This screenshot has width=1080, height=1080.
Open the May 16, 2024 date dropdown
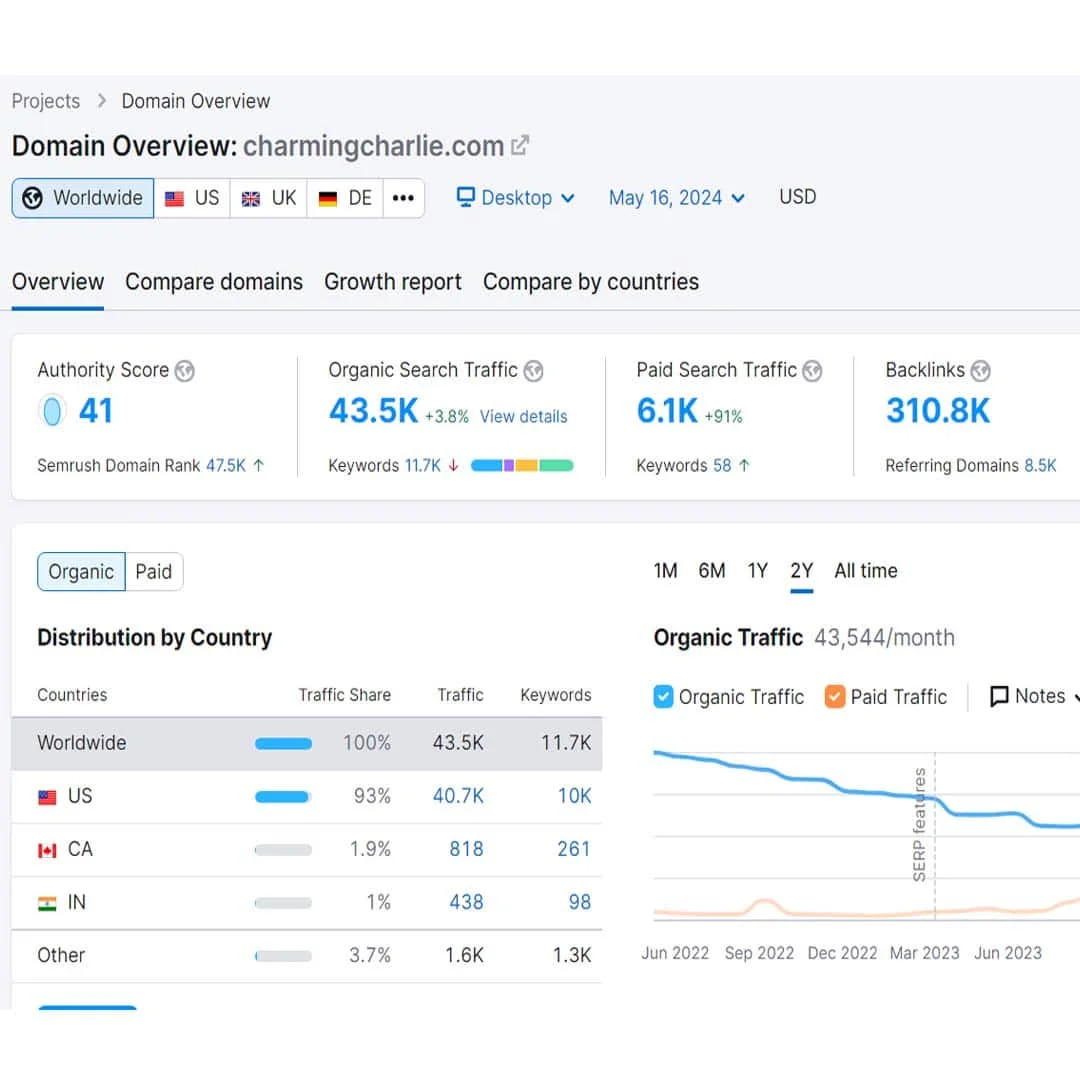(676, 198)
